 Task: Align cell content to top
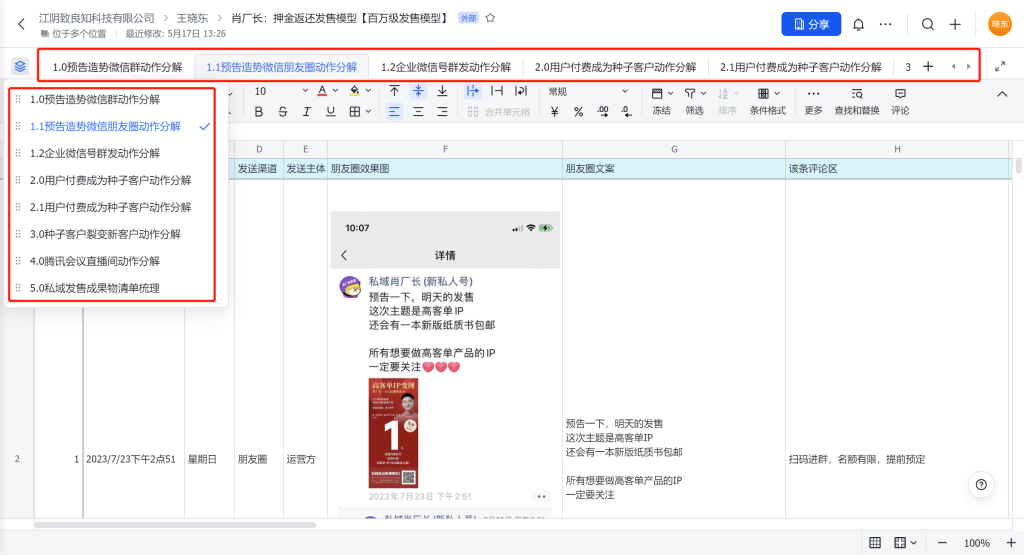394,91
